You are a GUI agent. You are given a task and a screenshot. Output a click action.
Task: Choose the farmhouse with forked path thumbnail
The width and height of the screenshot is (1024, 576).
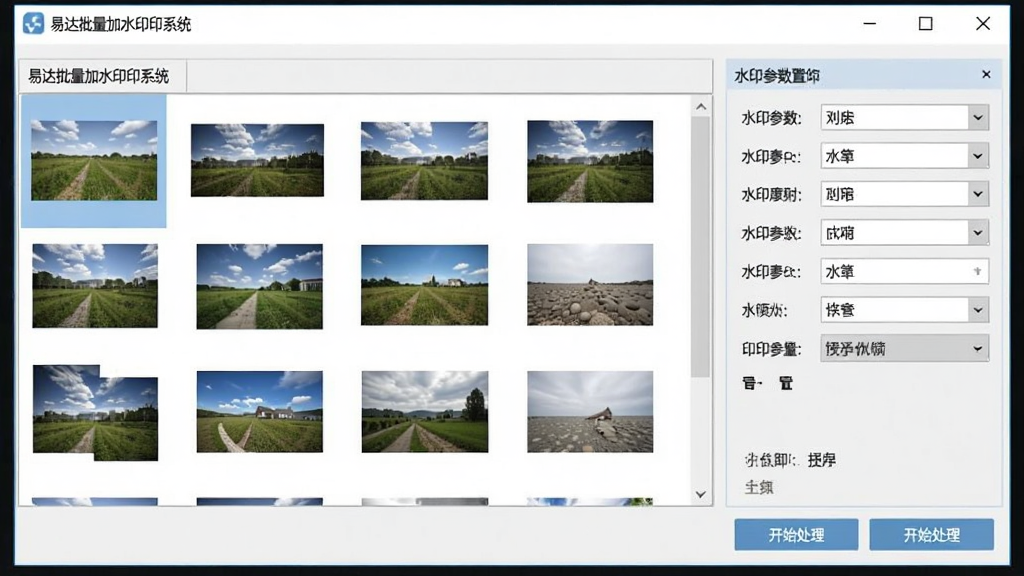pyautogui.click(x=259, y=411)
